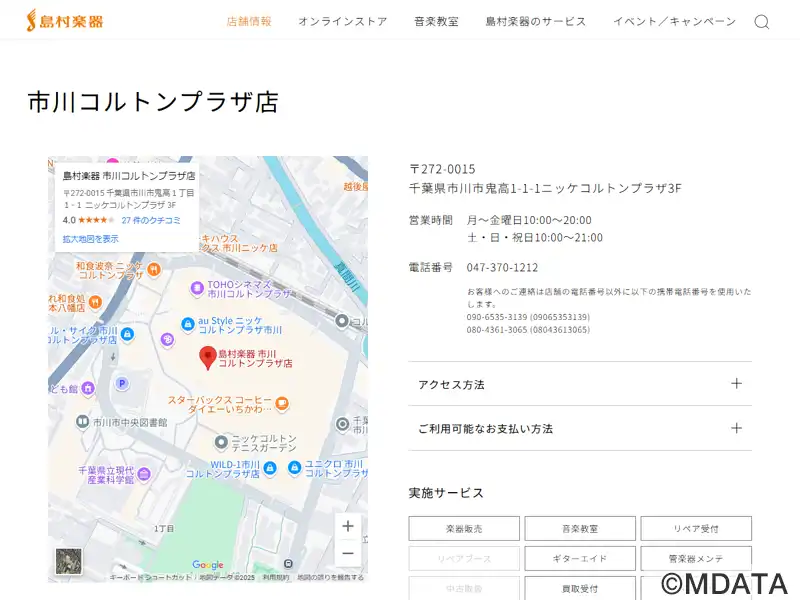800x600 pixels.
Task: Click 地図の誤りを報告する link
Action: click(x=331, y=578)
